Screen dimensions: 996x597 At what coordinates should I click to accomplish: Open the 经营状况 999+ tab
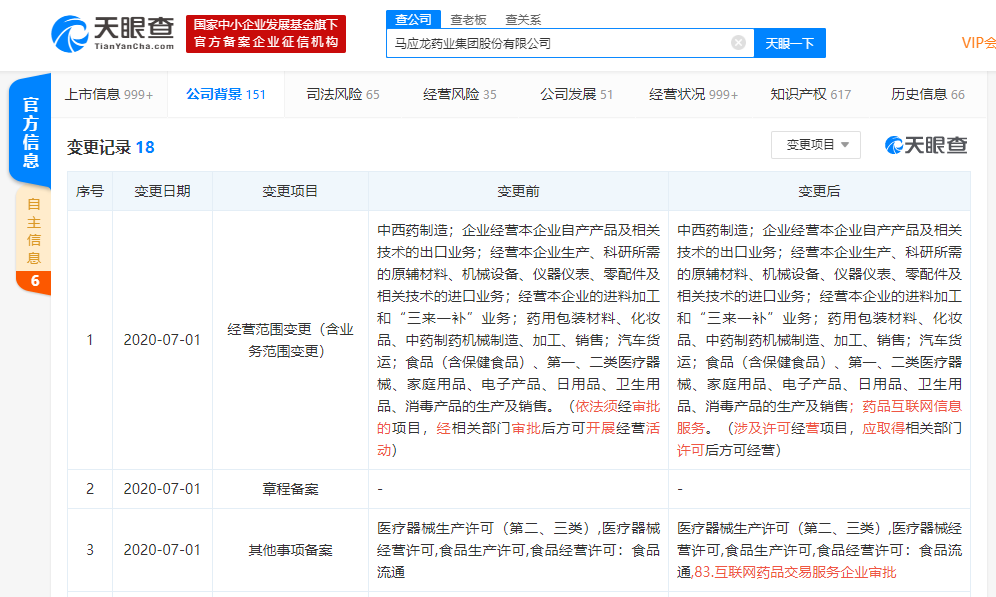[x=694, y=95]
